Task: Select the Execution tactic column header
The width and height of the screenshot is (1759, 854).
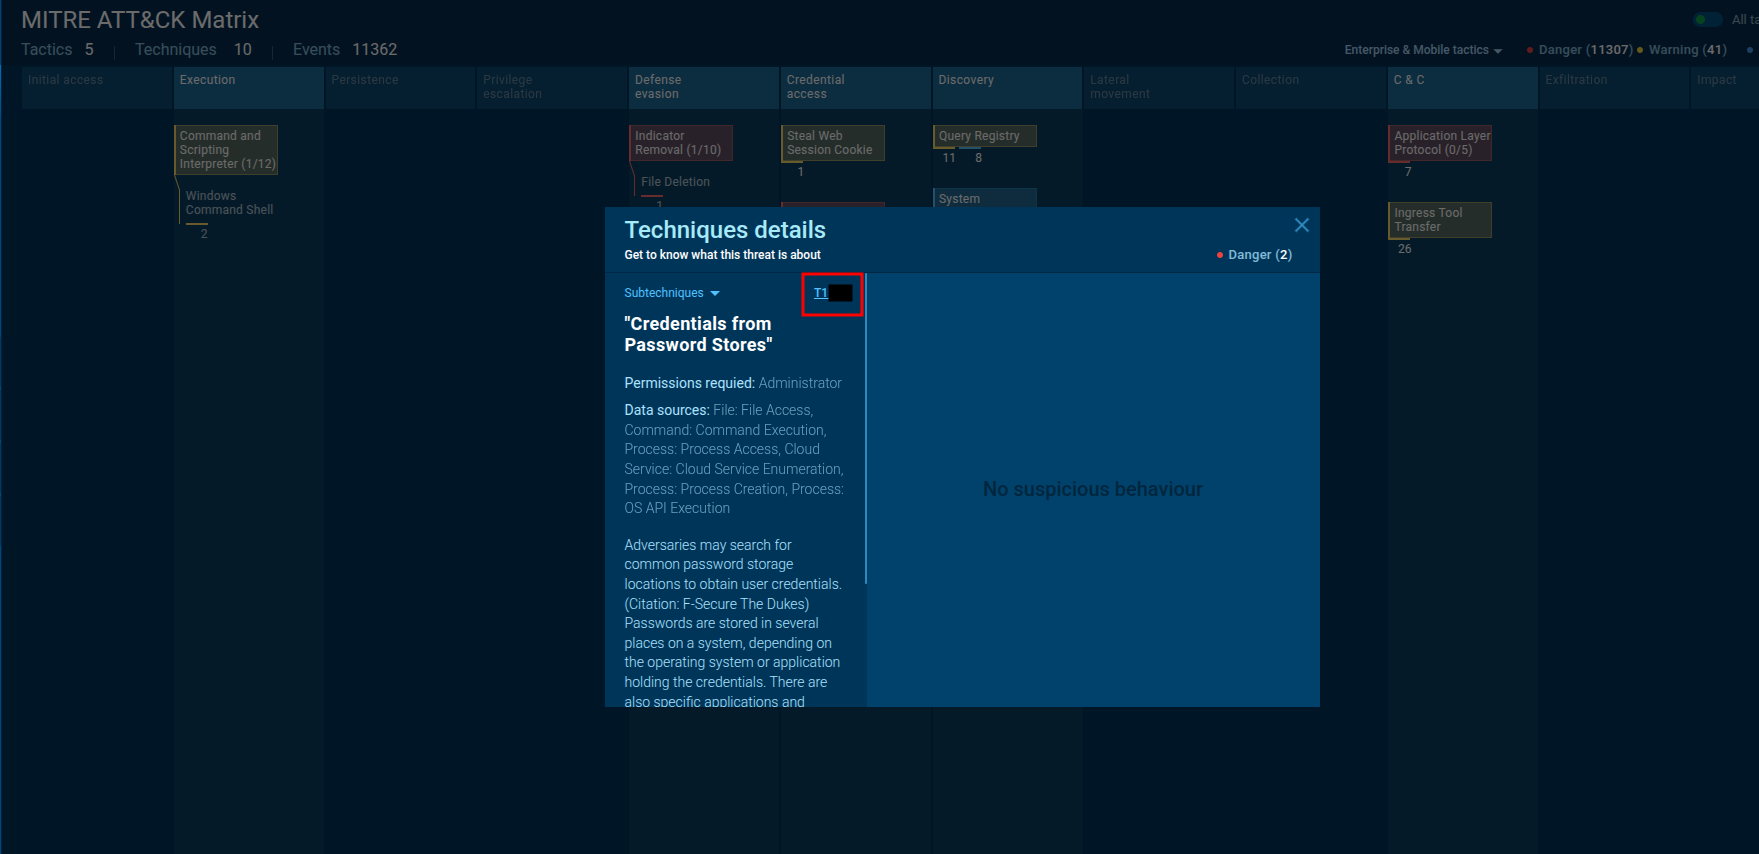Action: [x=248, y=88]
